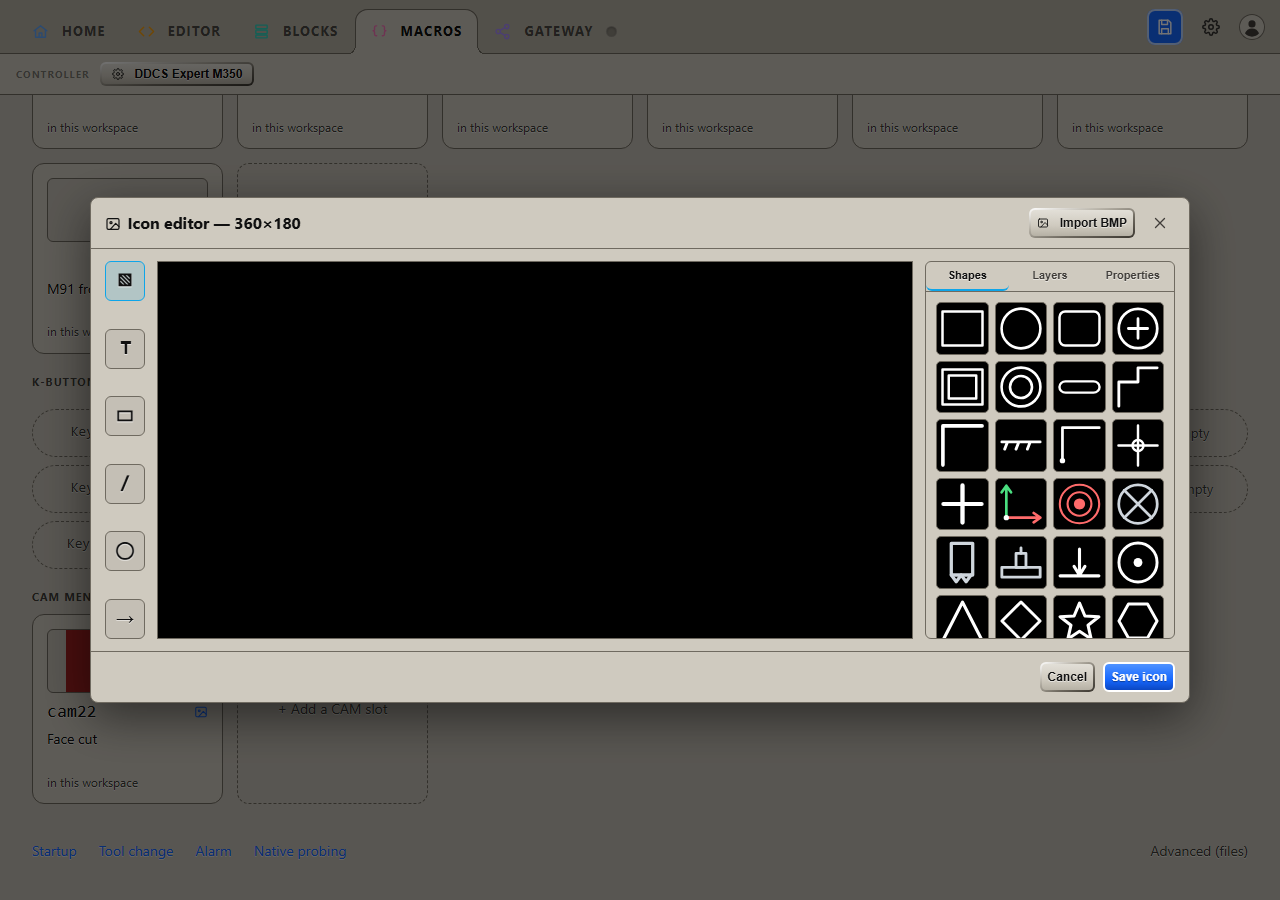The image size is (1280, 900).
Task: Open the user account icon
Action: 1252,28
